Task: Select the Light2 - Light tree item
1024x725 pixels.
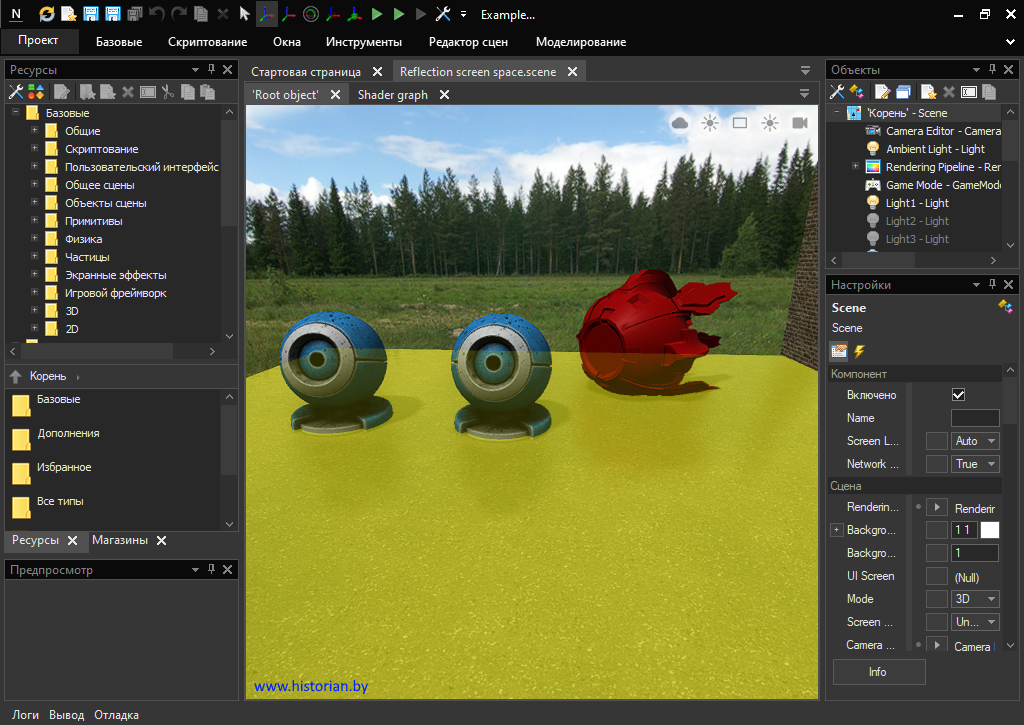Action: coord(917,221)
